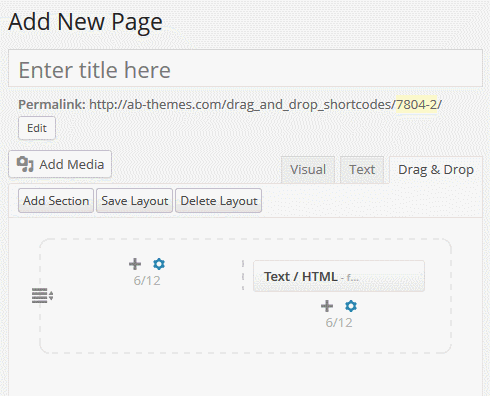Click Delete Layout button
The width and height of the screenshot is (490, 396).
[219, 201]
